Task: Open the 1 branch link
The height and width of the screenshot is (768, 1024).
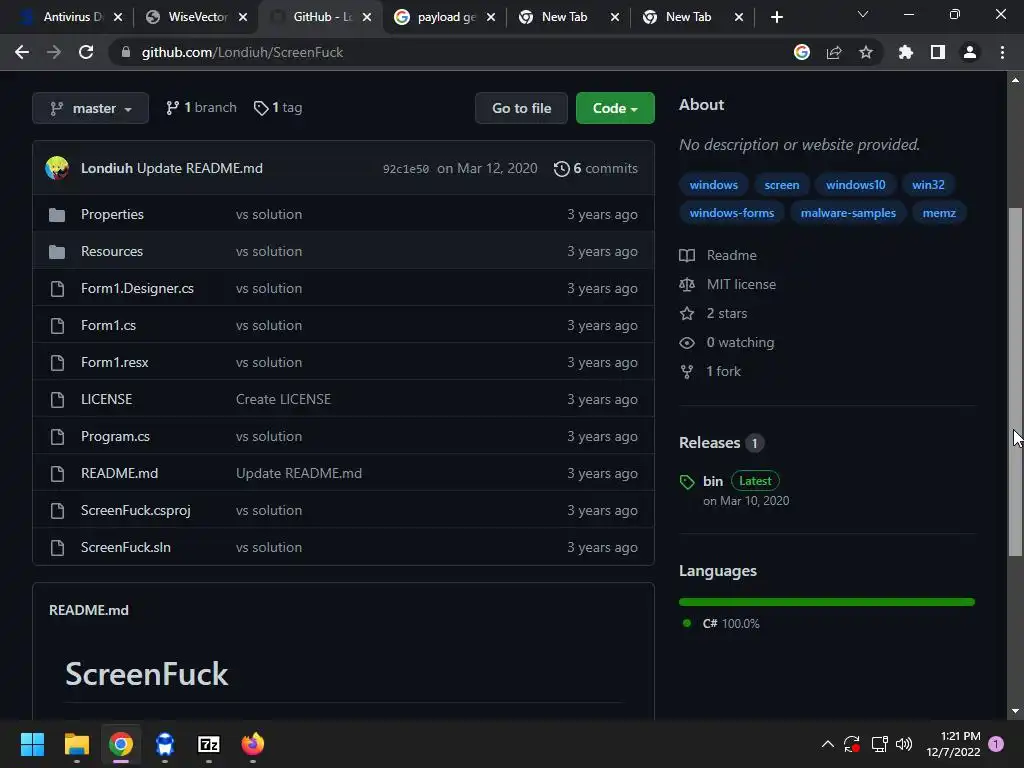Action: 201,108
